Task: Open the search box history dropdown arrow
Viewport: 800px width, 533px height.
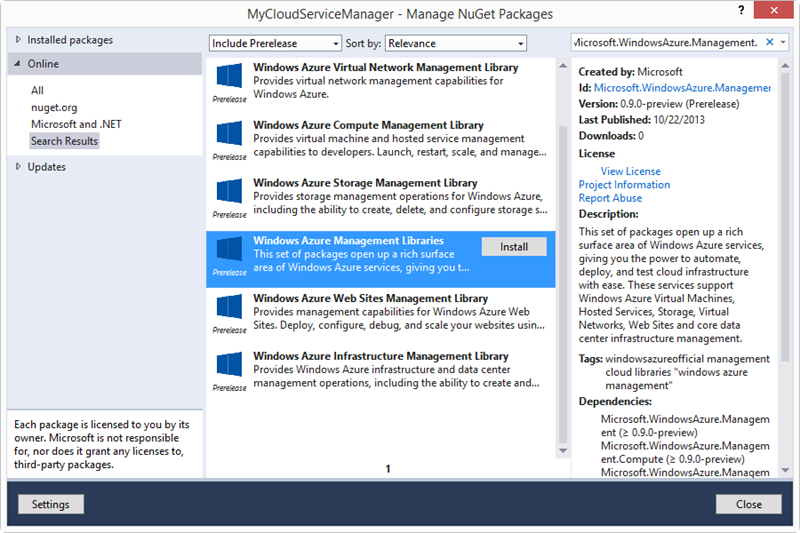Action: 783,42
